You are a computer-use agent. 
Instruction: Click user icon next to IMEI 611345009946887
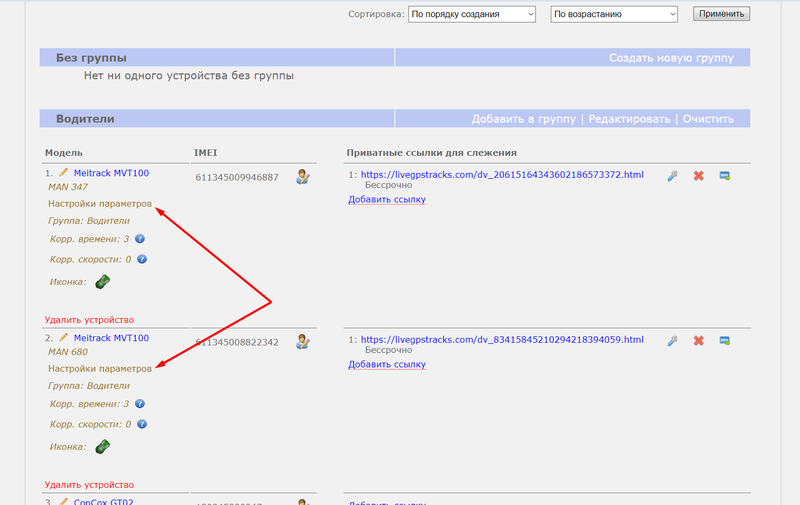tap(302, 177)
